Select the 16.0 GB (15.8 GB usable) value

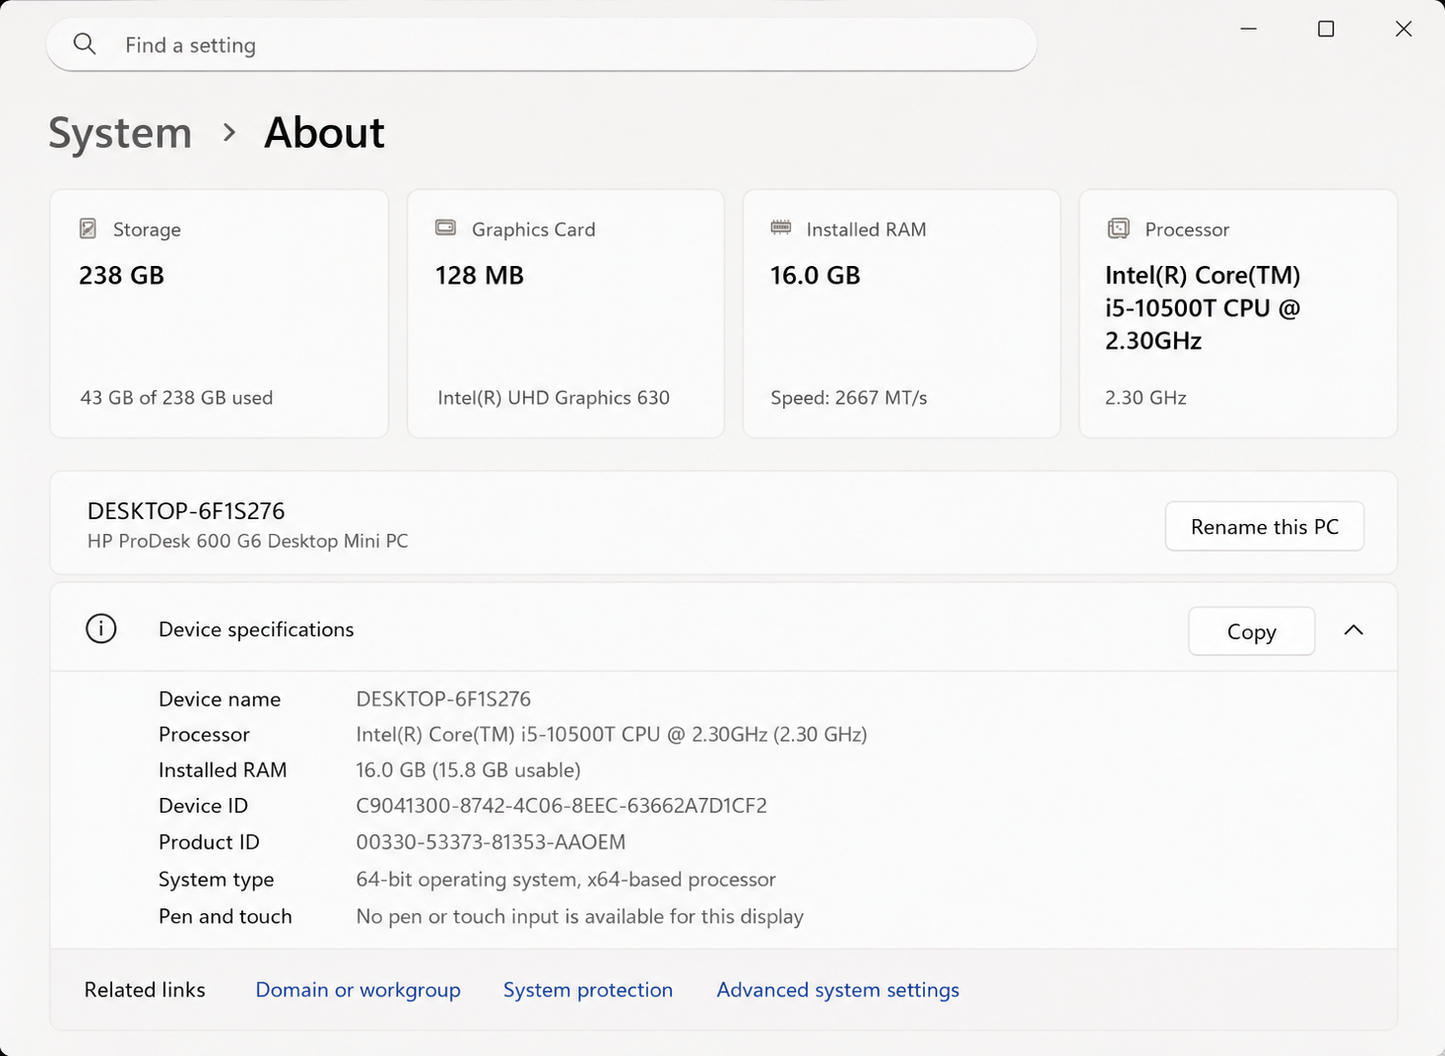[x=468, y=771]
